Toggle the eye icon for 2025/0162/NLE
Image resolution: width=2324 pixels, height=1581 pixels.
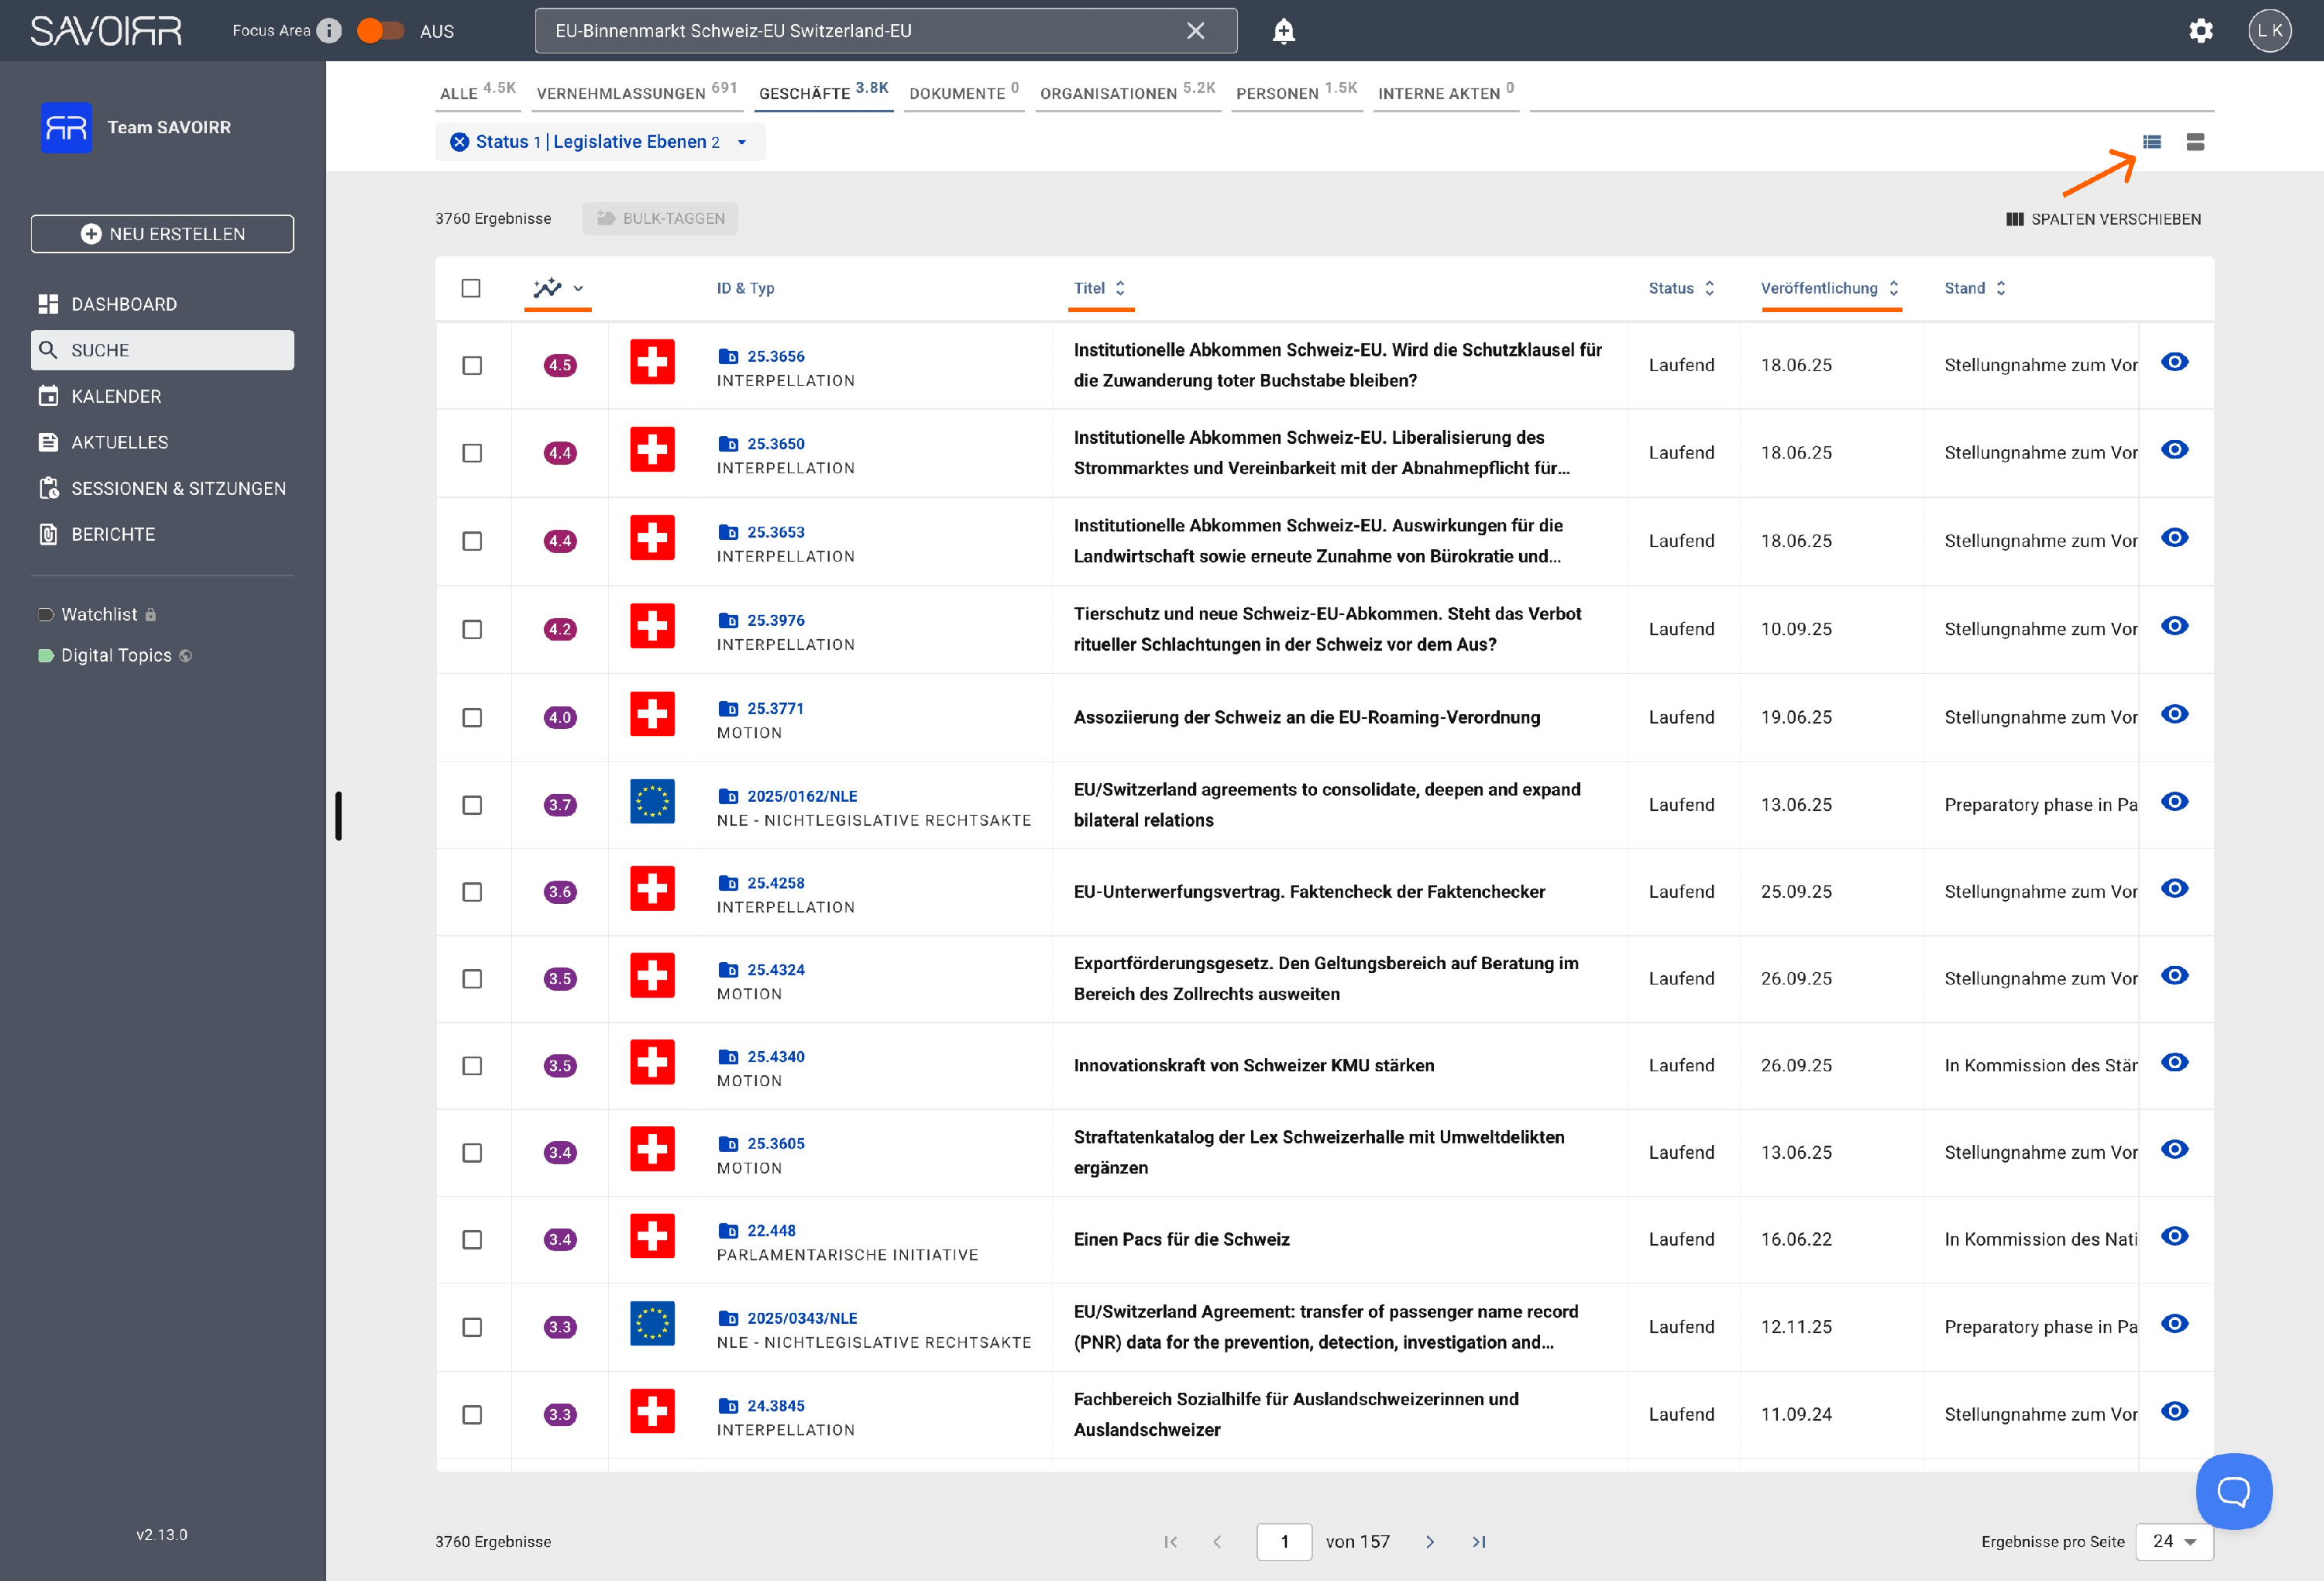pyautogui.click(x=2174, y=802)
